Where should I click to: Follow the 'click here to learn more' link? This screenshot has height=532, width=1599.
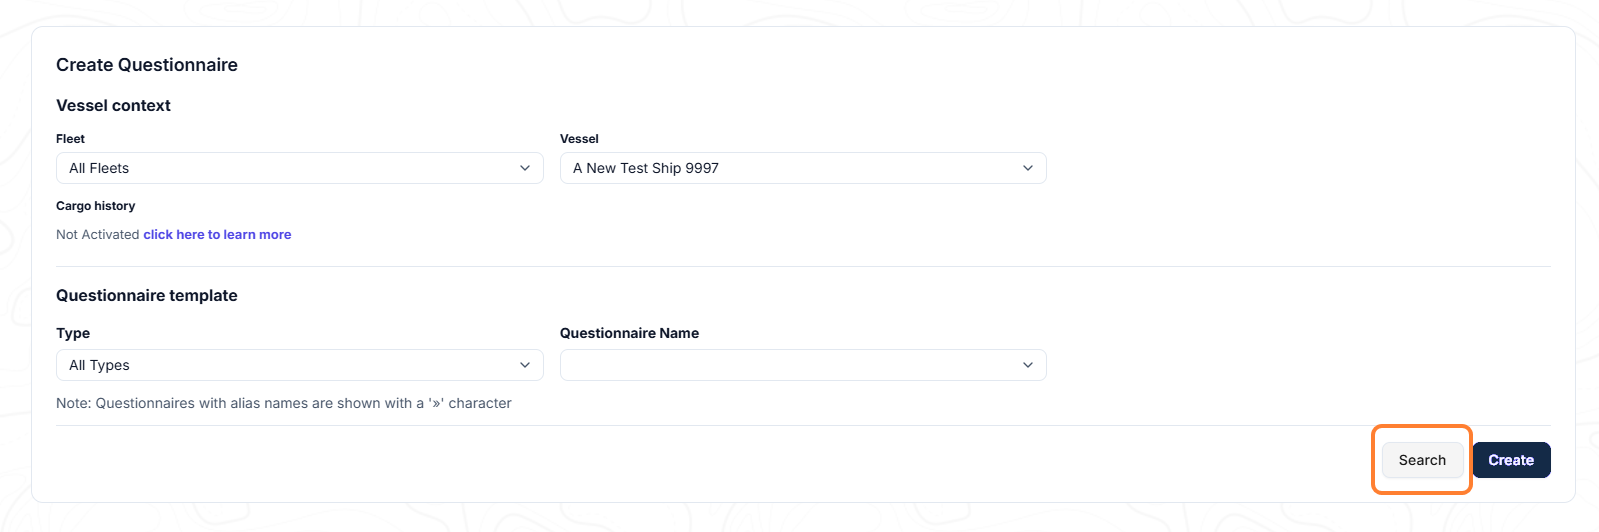(x=217, y=234)
